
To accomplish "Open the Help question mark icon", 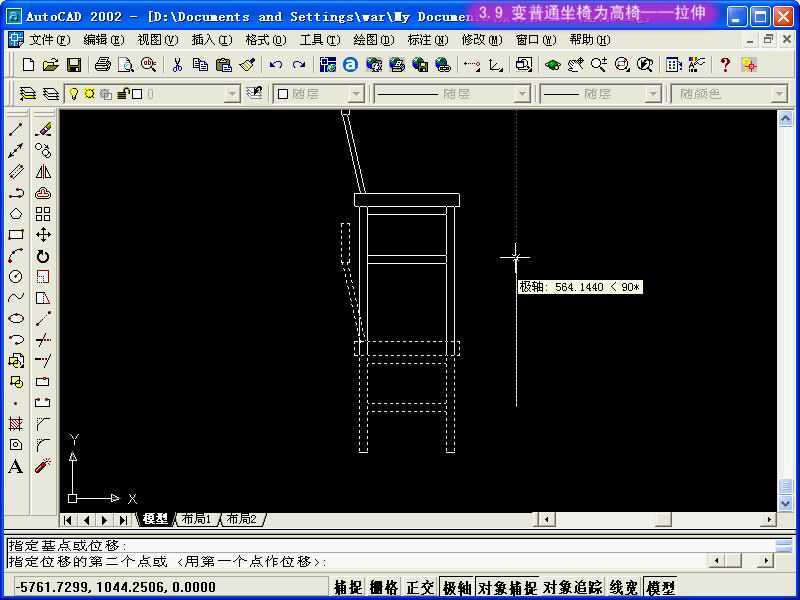I will tap(725, 65).
